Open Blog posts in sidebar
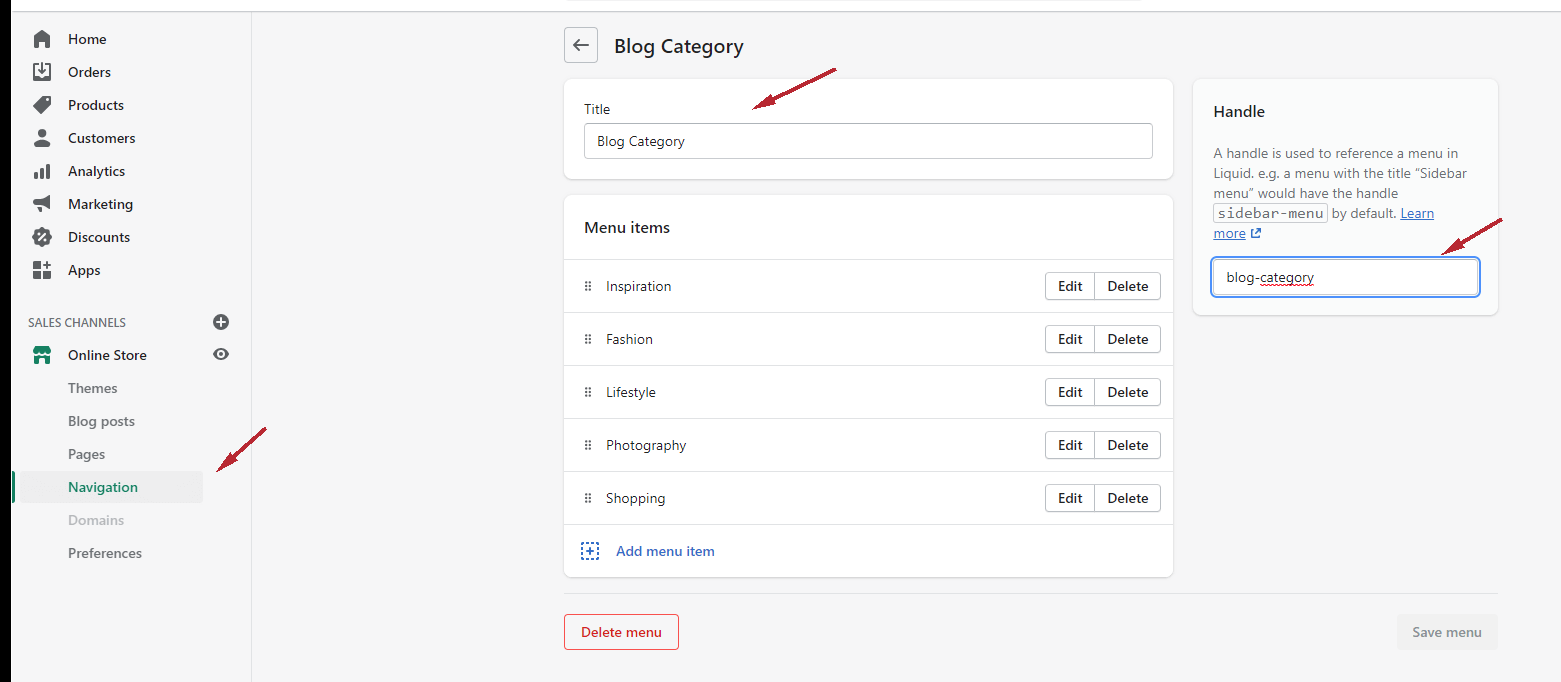 tap(101, 421)
